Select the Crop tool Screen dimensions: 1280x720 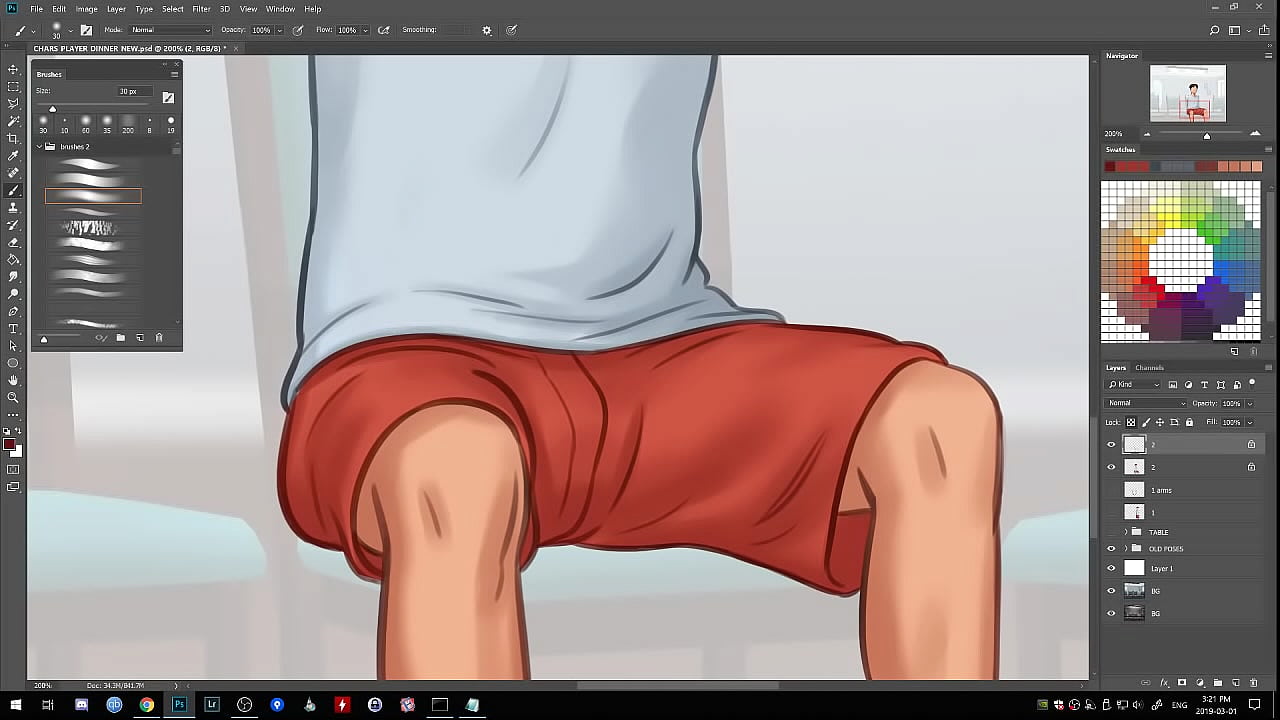click(13, 138)
